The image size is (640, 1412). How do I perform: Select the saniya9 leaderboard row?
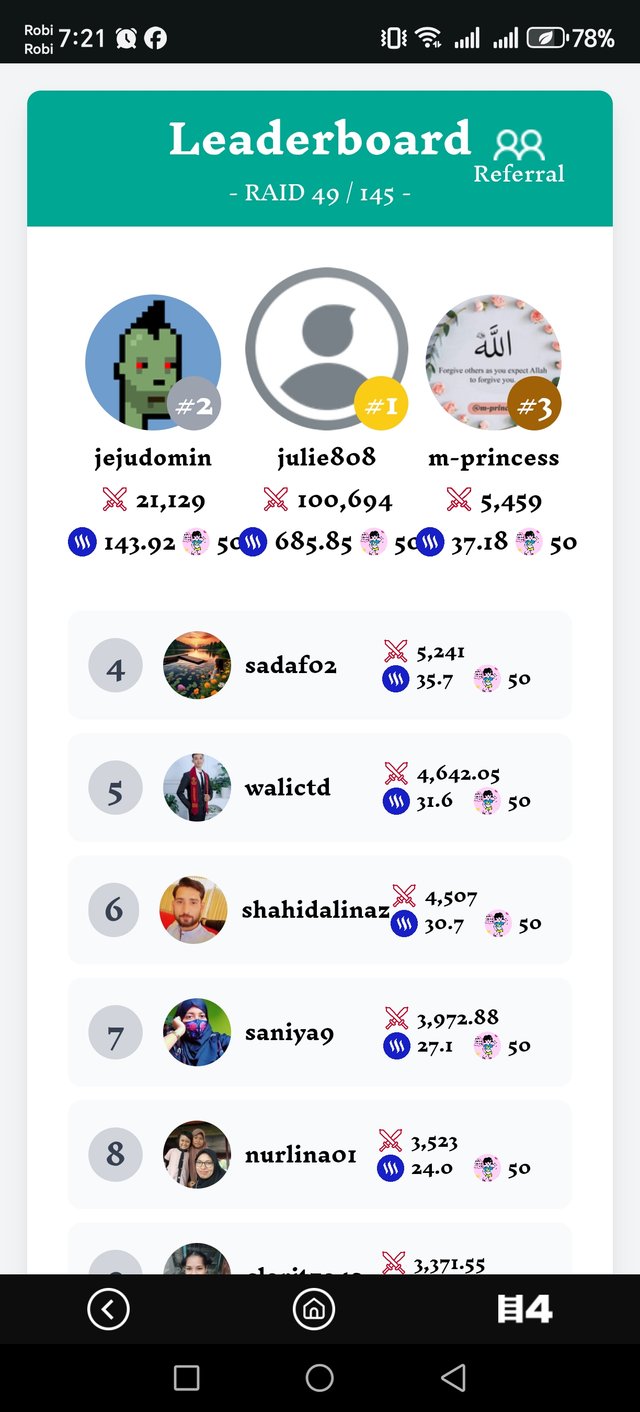(x=320, y=1032)
